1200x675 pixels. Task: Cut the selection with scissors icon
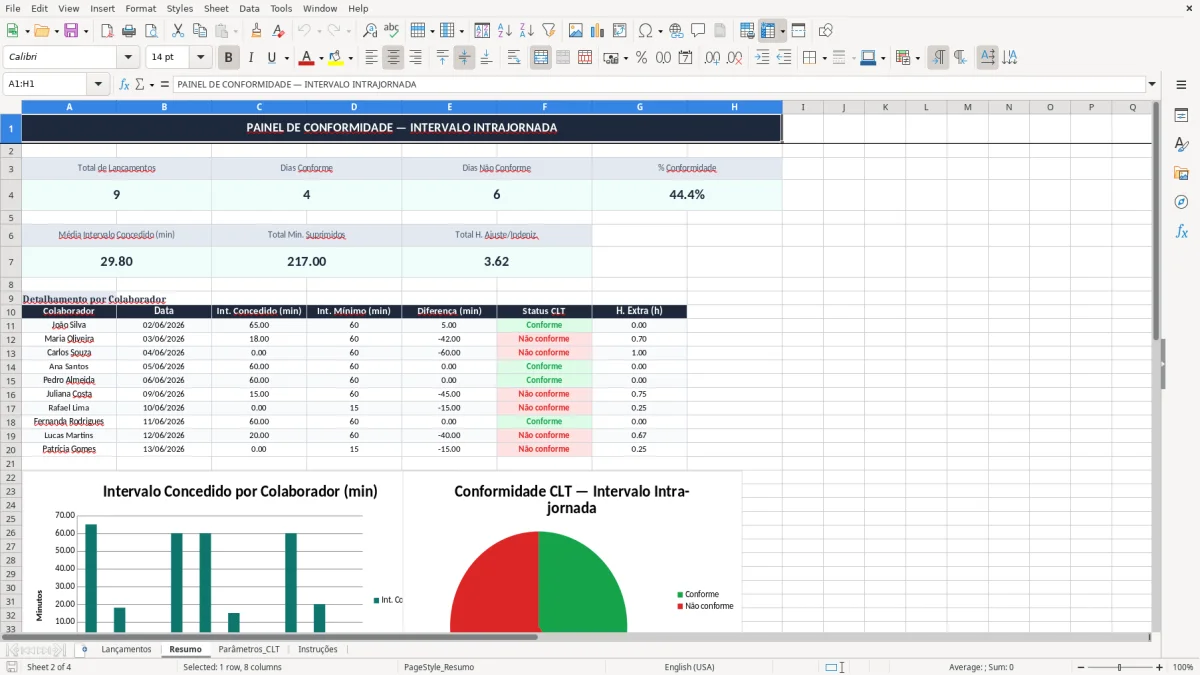(x=178, y=31)
